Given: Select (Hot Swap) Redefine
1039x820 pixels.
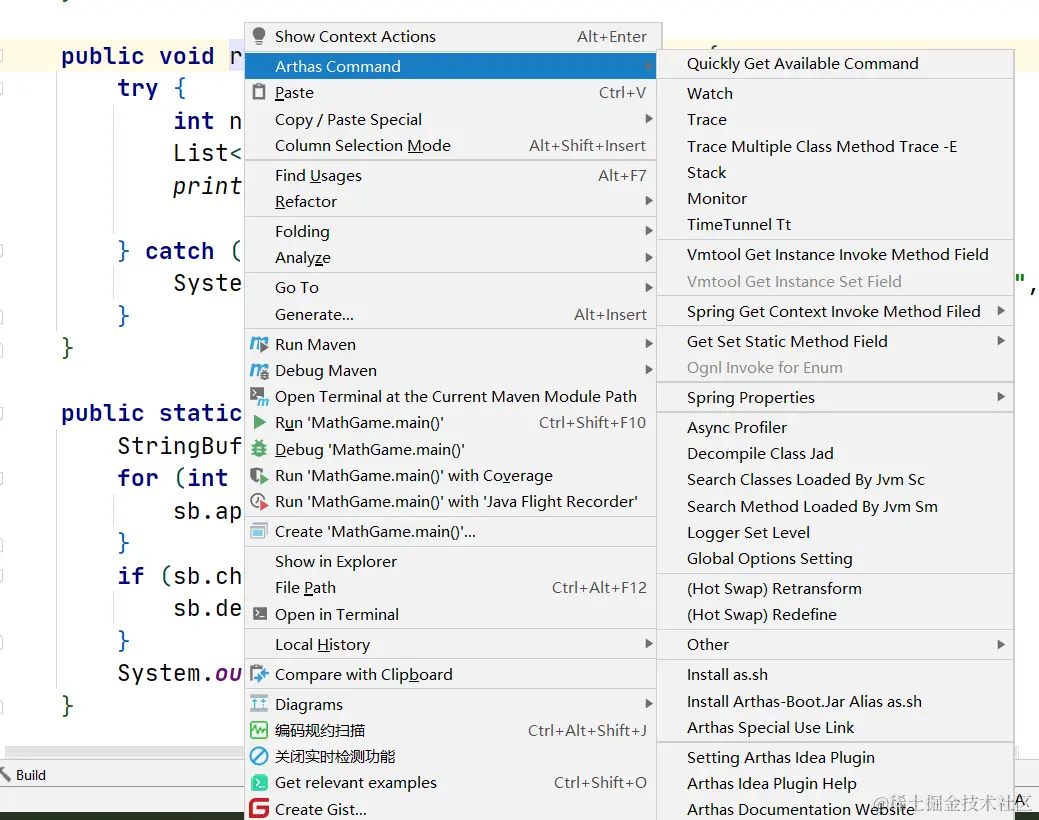Looking at the screenshot, I should tap(836, 615).
